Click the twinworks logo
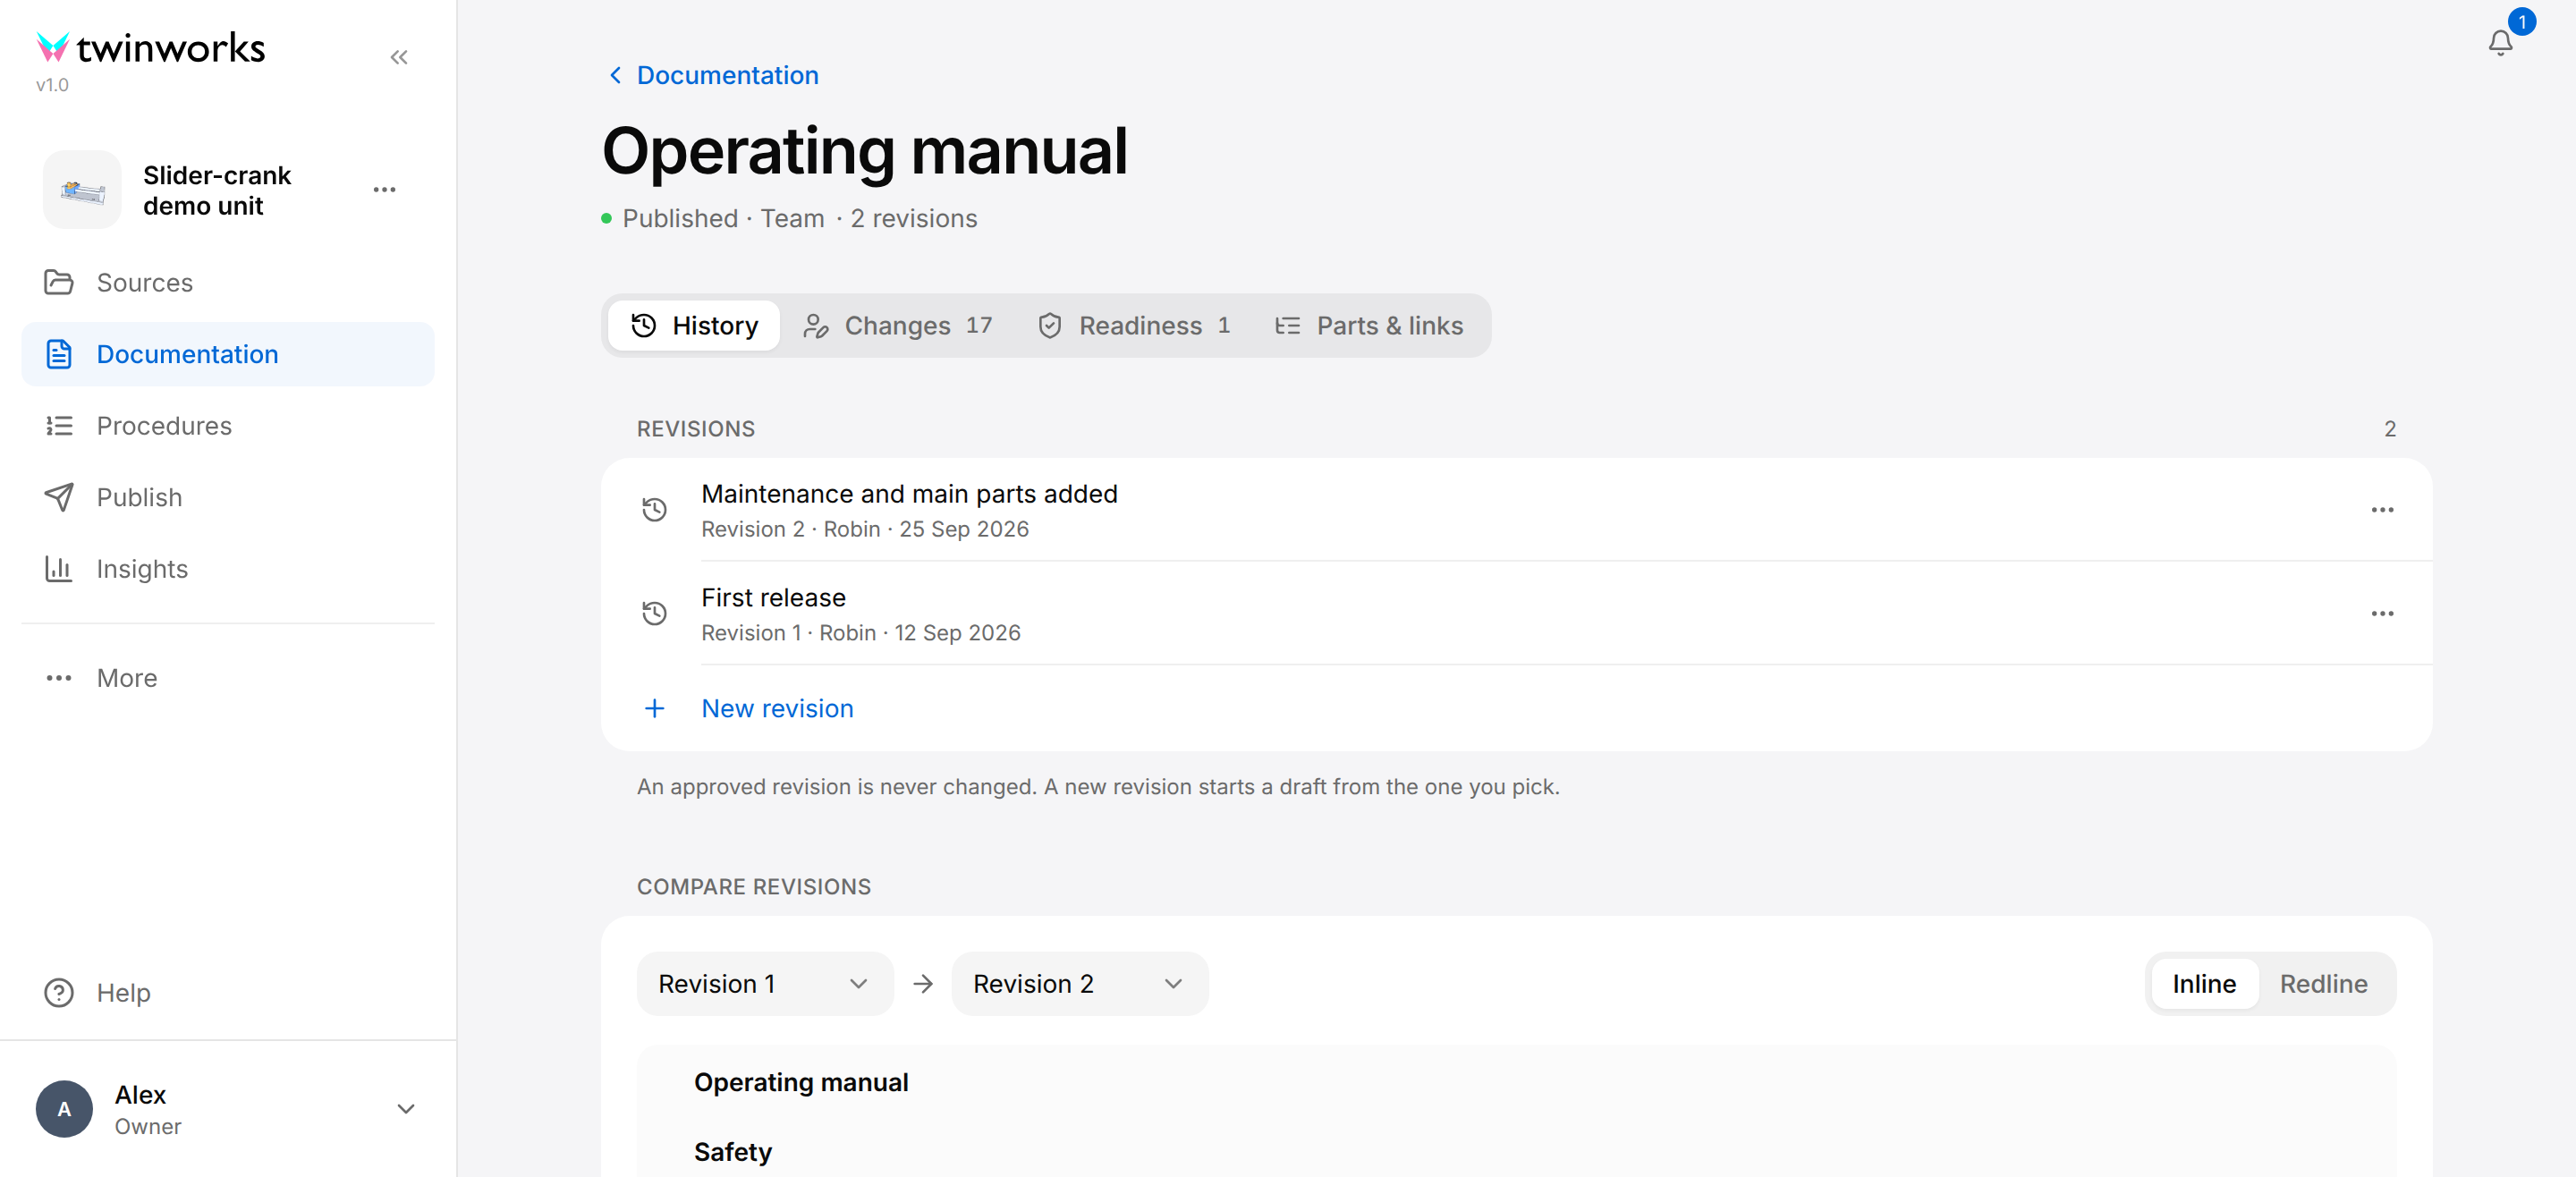This screenshot has height=1177, width=2576. coord(151,48)
